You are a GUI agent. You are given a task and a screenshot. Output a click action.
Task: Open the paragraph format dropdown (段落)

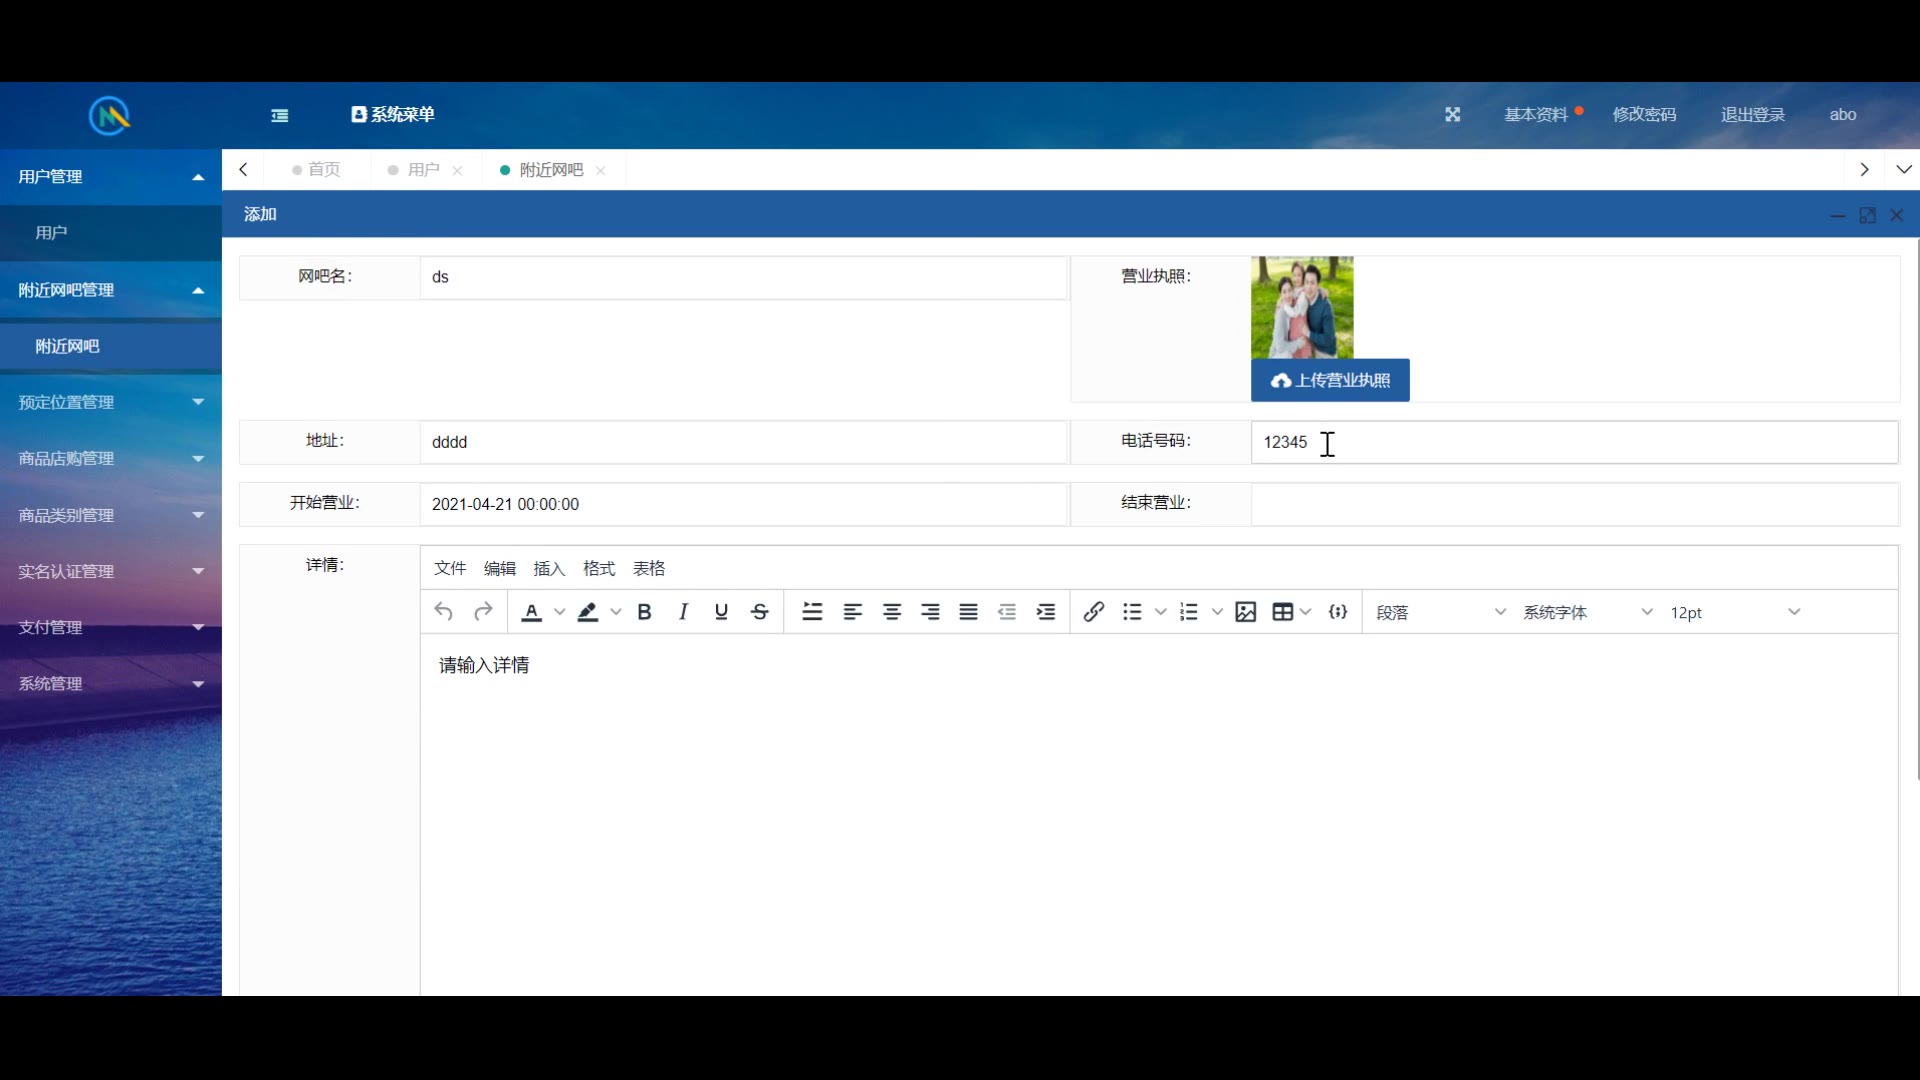pos(1440,612)
